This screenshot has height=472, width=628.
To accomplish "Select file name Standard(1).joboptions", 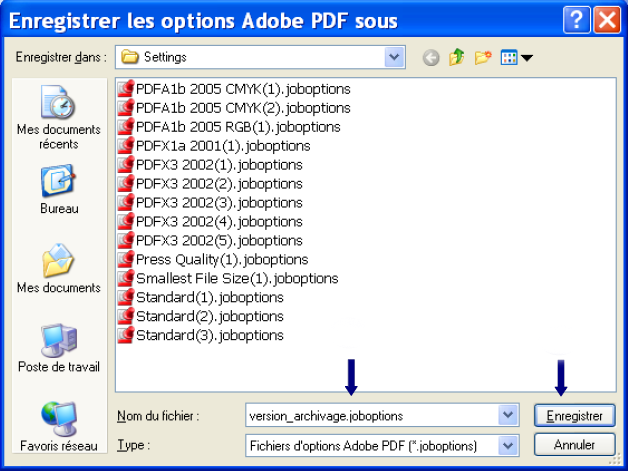I will click(210, 297).
